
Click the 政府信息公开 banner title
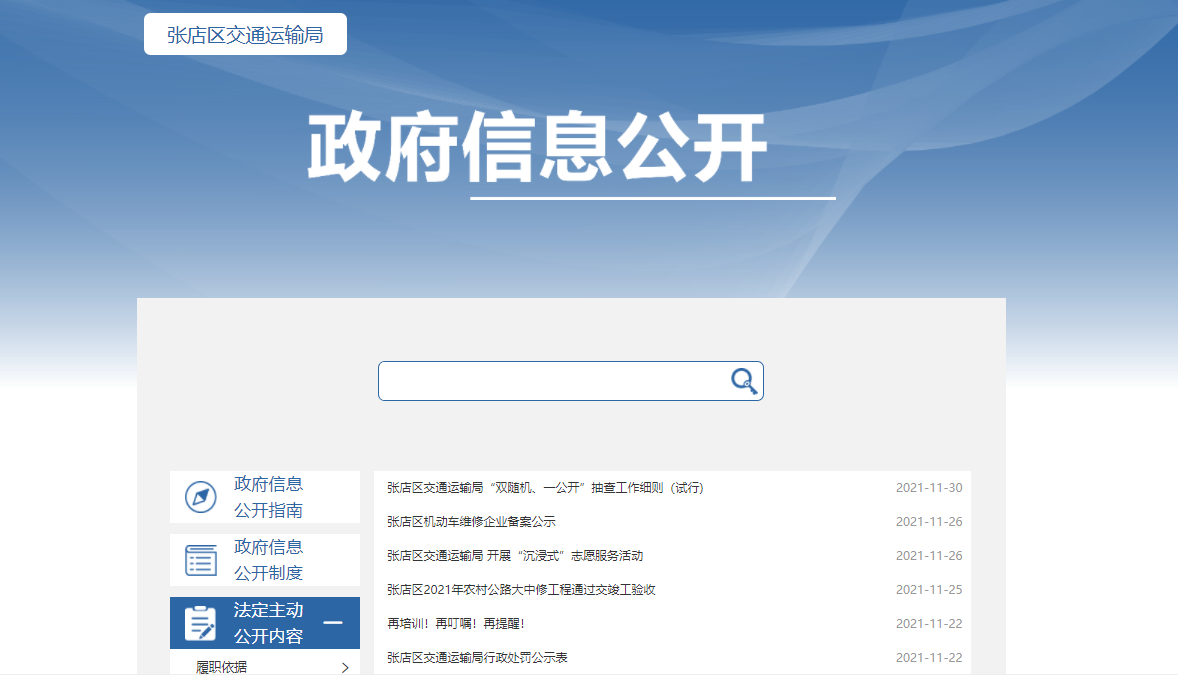click(537, 148)
